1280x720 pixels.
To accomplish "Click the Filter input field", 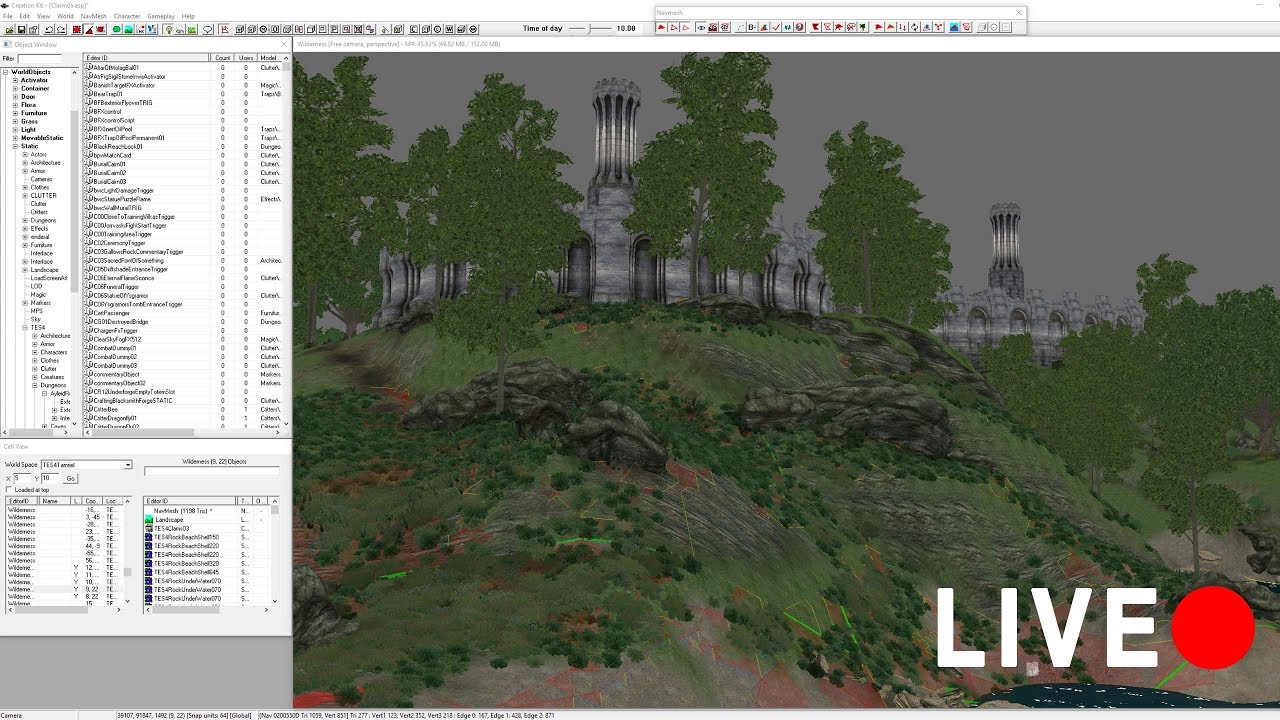I will 39,59.
